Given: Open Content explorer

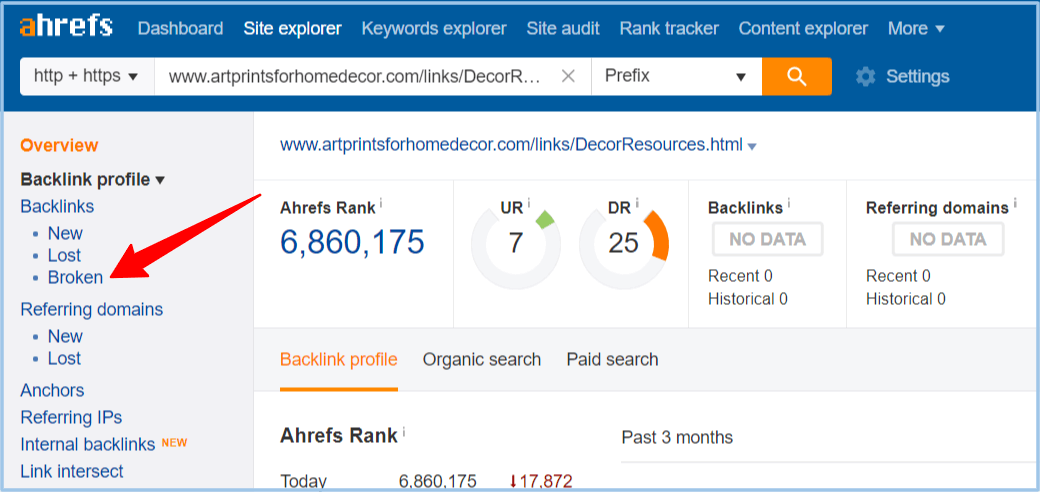Looking at the screenshot, I should (x=803, y=29).
